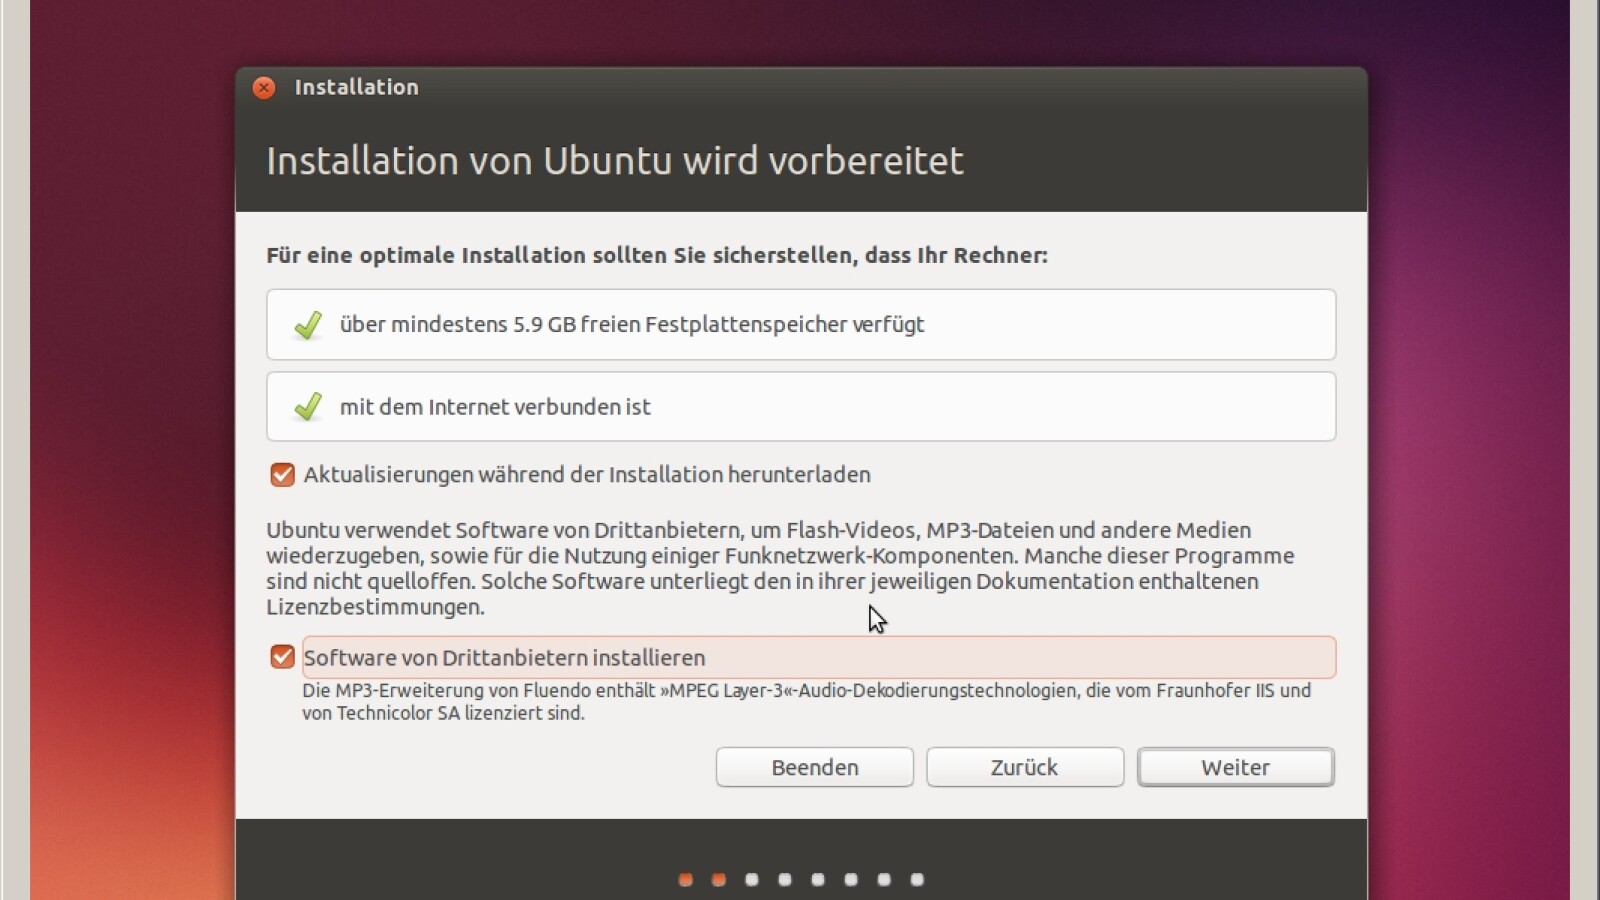Continue with the Weiter button
The height and width of the screenshot is (900, 1600).
point(1235,767)
